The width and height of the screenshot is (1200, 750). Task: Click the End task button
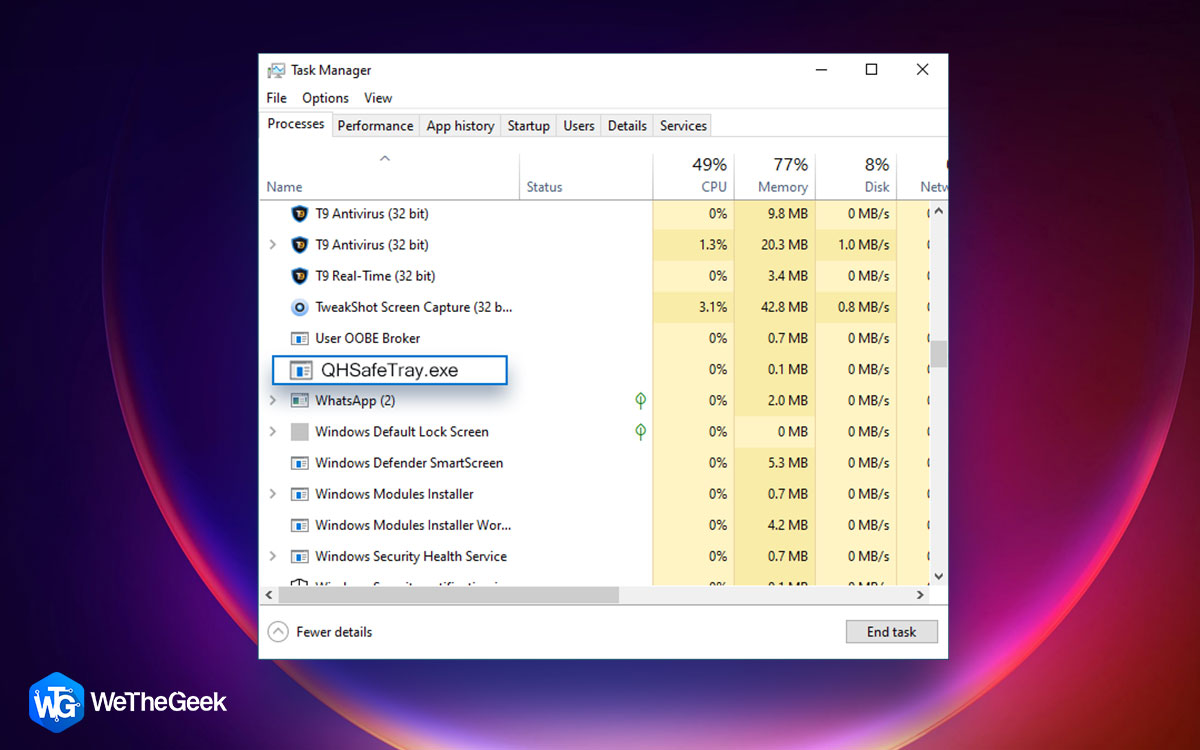click(891, 632)
